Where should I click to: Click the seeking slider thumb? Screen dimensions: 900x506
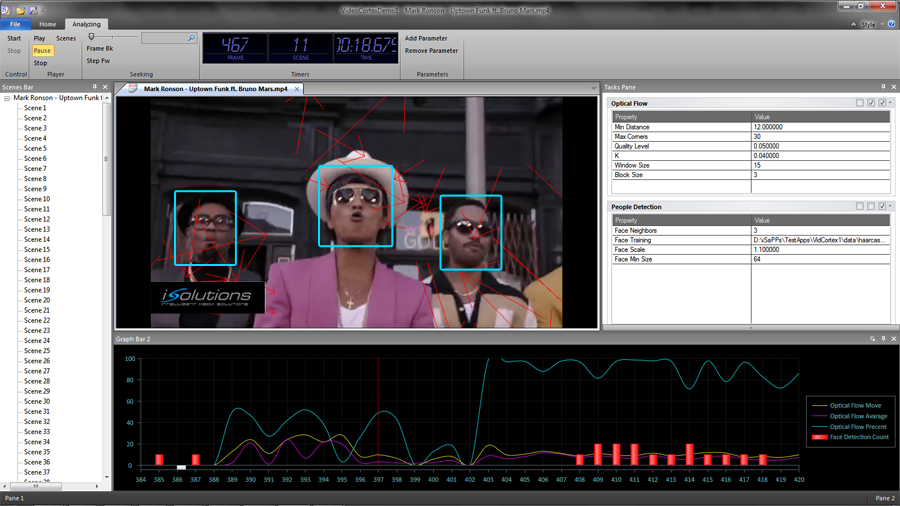[x=91, y=37]
